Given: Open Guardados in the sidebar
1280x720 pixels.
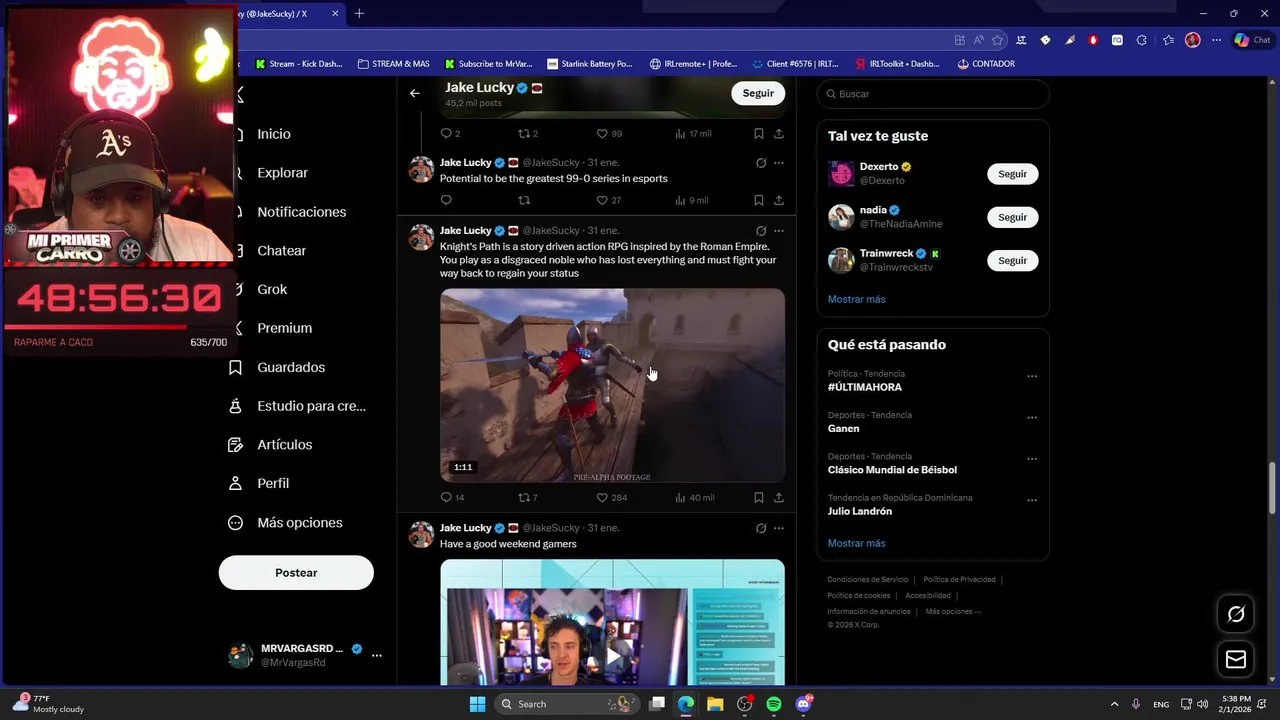Looking at the screenshot, I should click(x=291, y=367).
